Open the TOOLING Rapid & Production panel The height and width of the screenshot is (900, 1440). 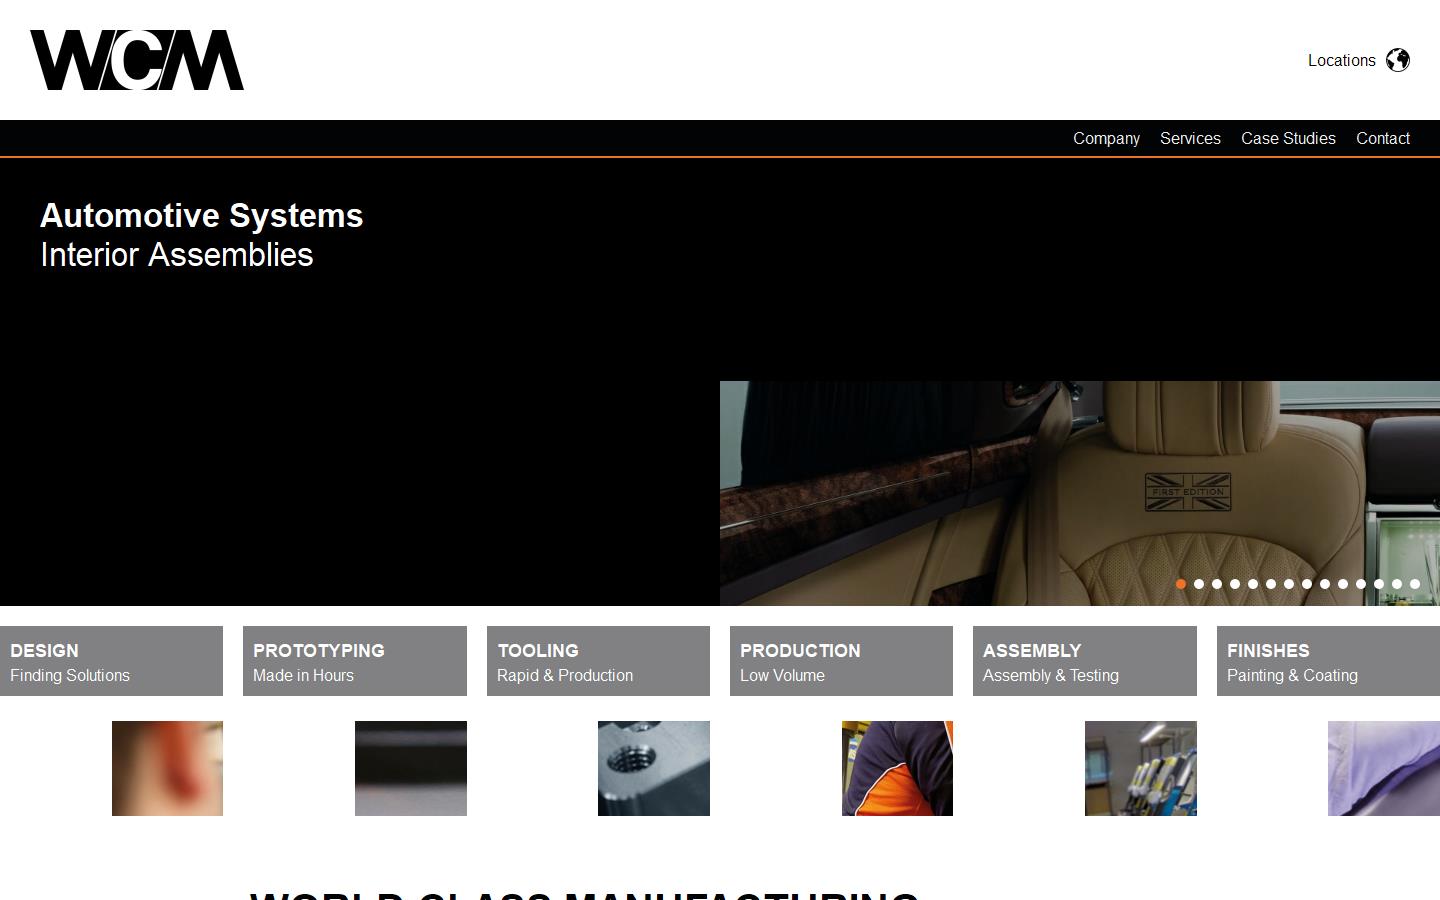(598, 661)
